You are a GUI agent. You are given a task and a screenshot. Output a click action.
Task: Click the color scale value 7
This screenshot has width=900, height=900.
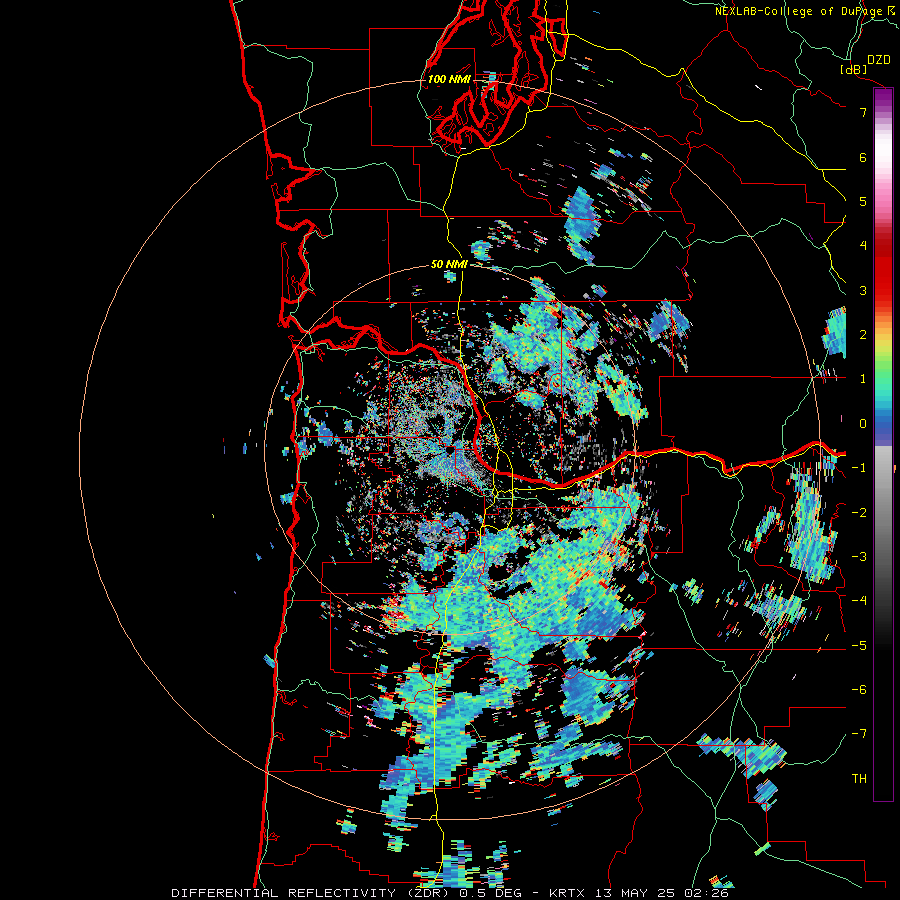(x=863, y=112)
